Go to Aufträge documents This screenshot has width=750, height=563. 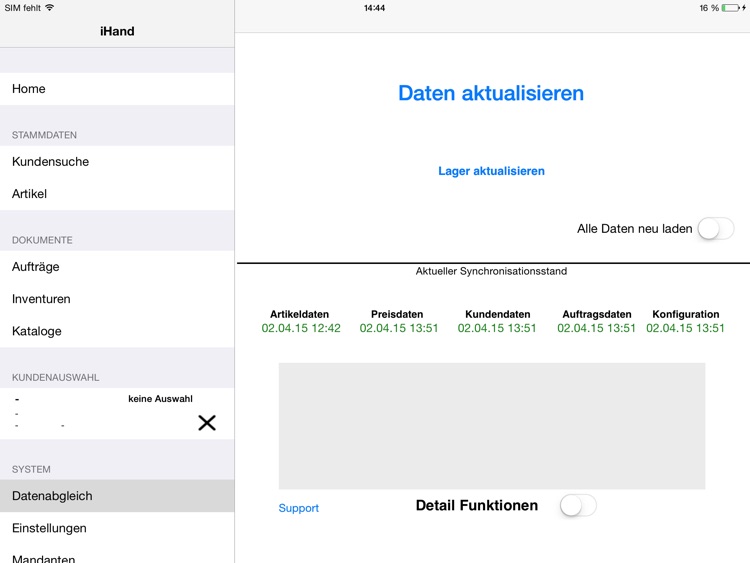(117, 266)
